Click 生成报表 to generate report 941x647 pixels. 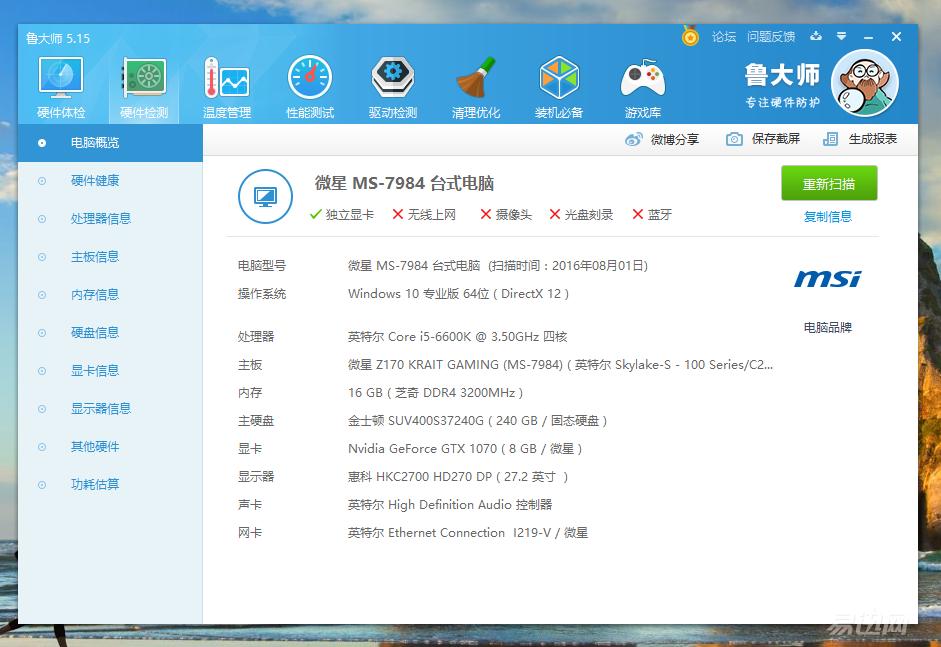[x=861, y=140]
